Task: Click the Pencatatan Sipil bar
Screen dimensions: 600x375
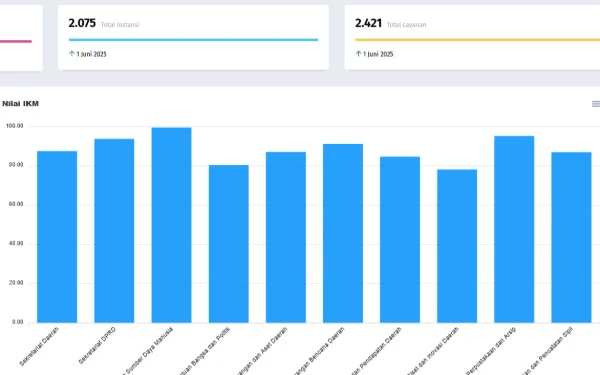Action: (x=571, y=237)
